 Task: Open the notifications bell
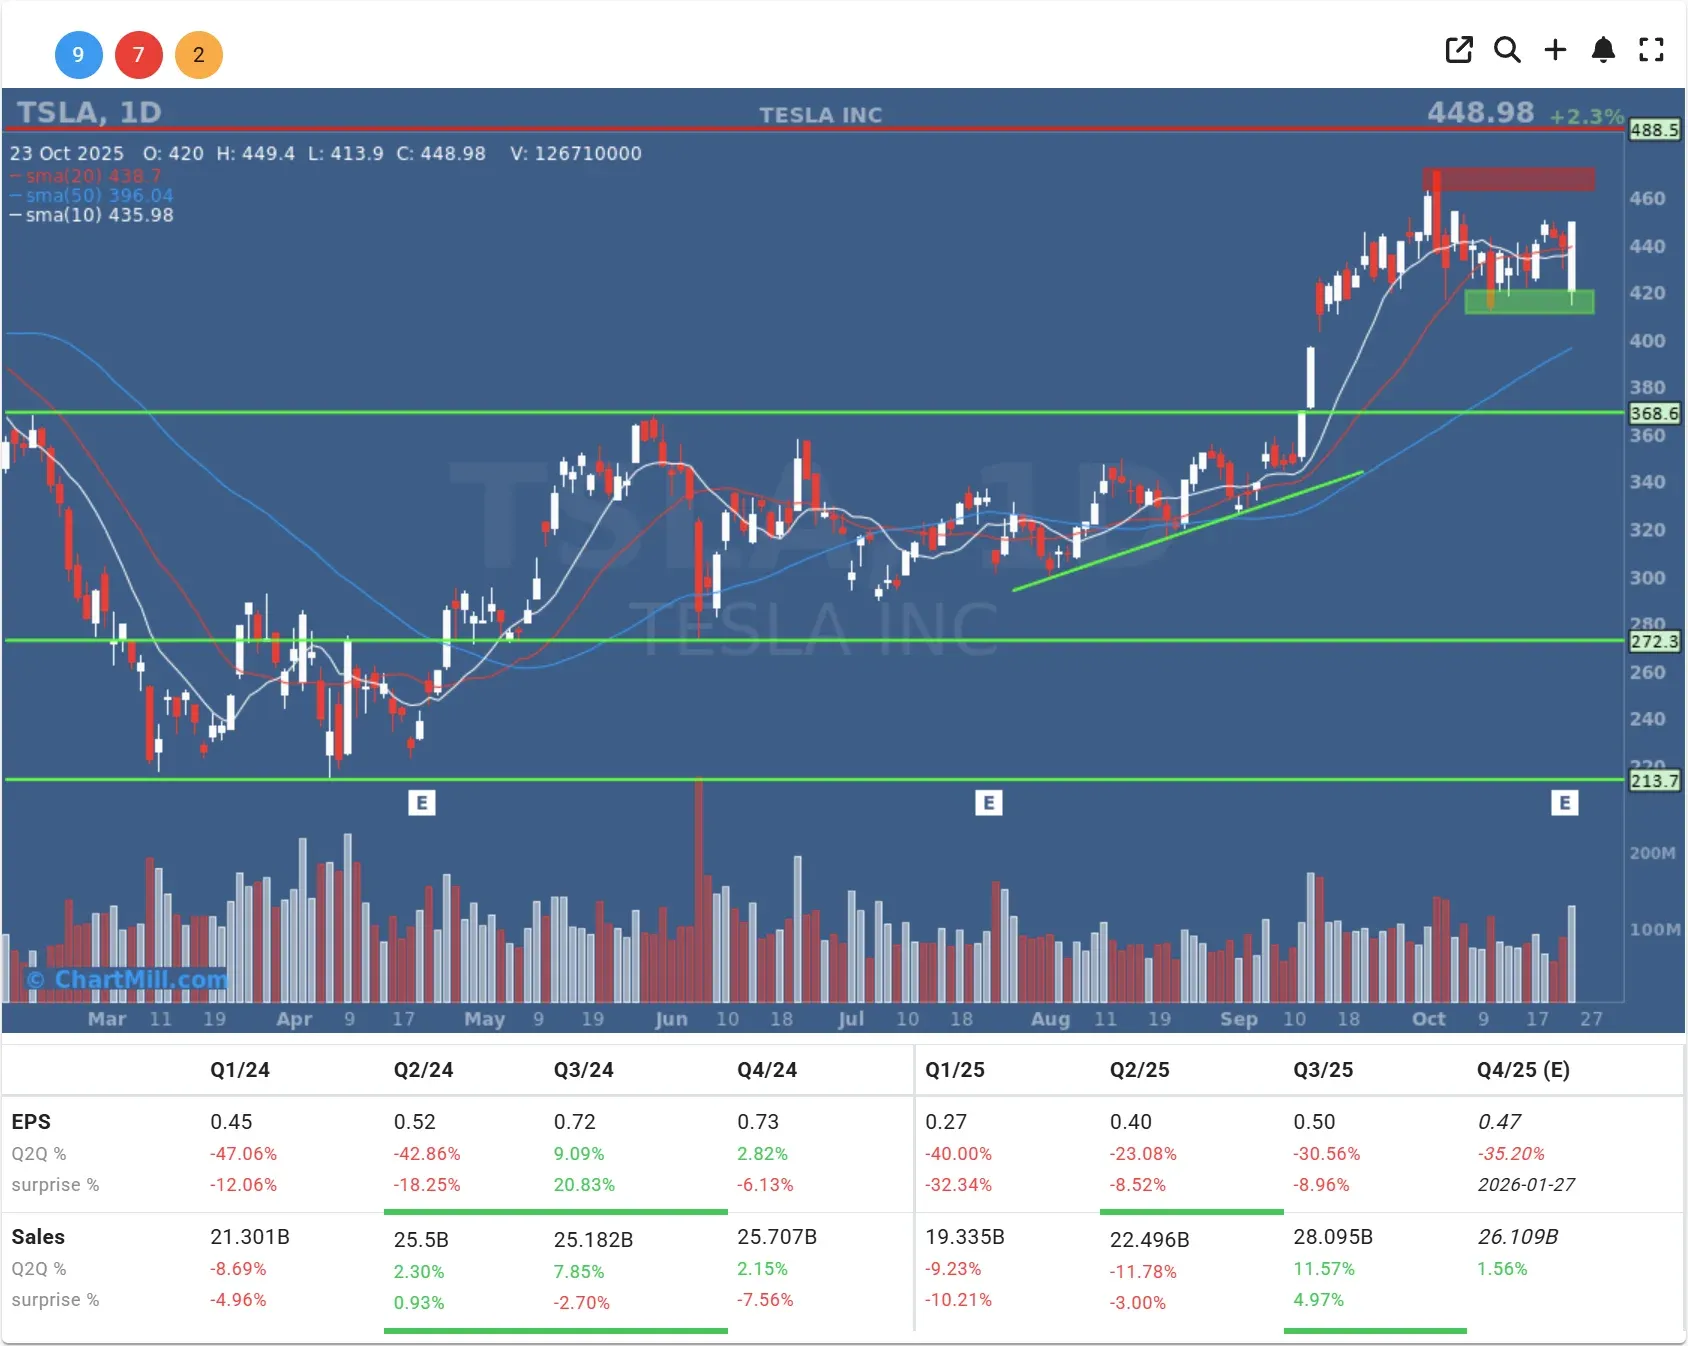point(1603,50)
